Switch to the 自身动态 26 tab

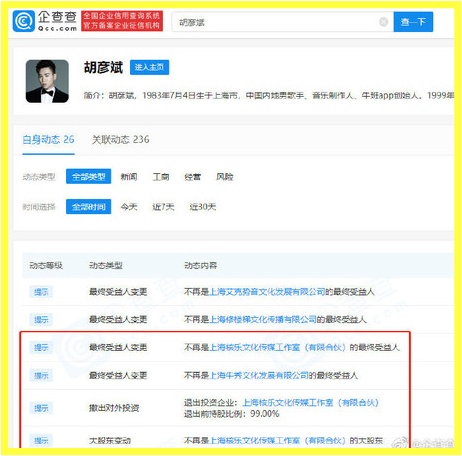48,139
